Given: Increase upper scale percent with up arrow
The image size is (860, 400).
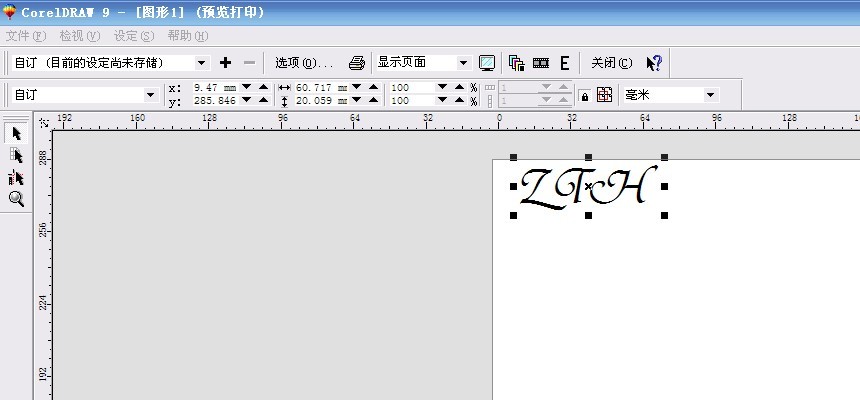Looking at the screenshot, I should coord(460,87).
